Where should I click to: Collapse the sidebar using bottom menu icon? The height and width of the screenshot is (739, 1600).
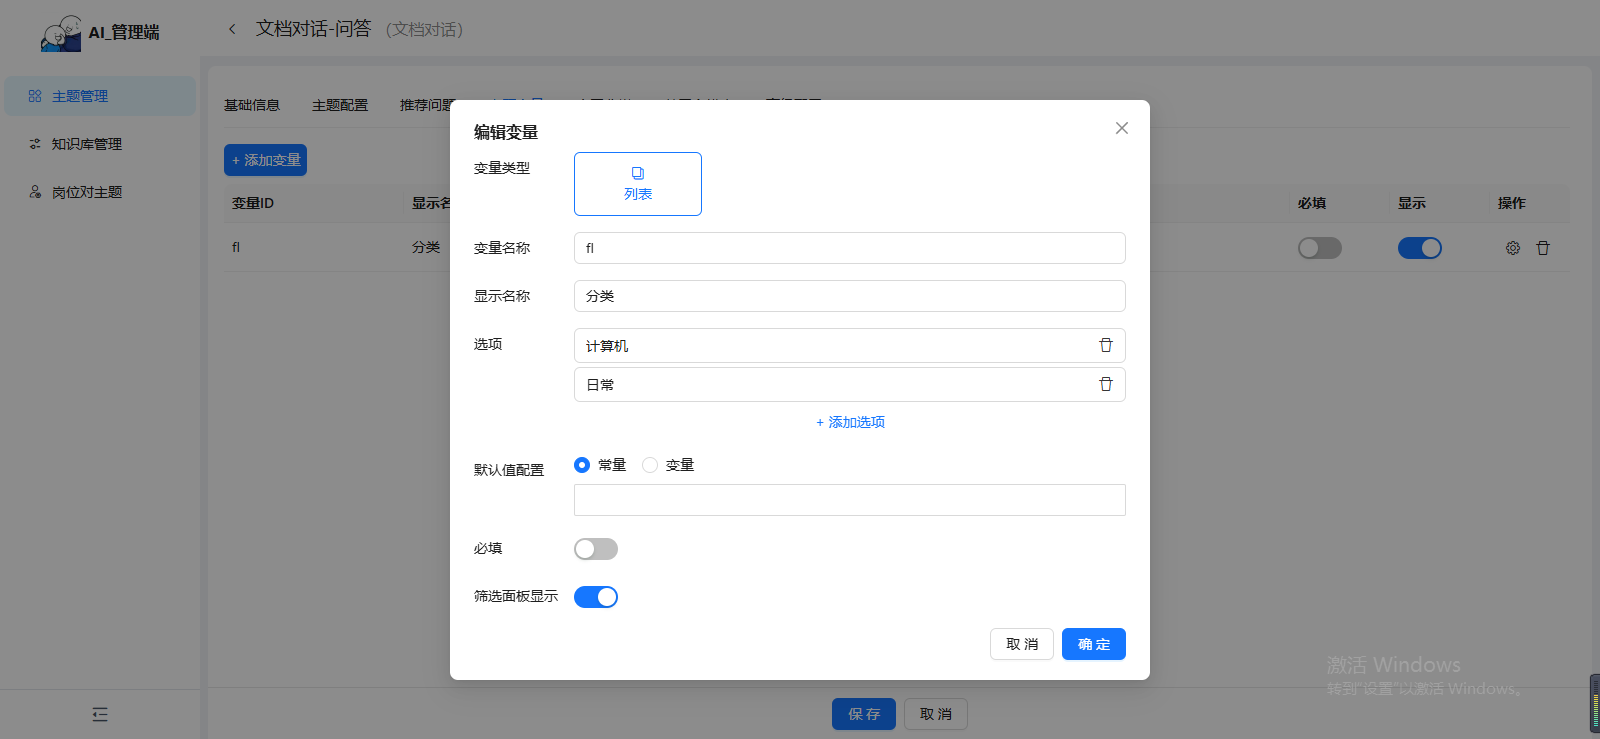coord(100,714)
